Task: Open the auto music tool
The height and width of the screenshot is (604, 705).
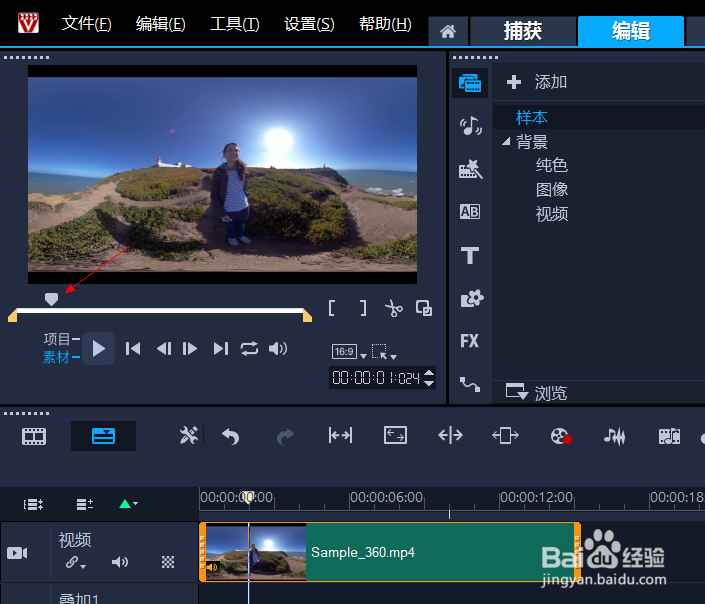Action: (669, 436)
